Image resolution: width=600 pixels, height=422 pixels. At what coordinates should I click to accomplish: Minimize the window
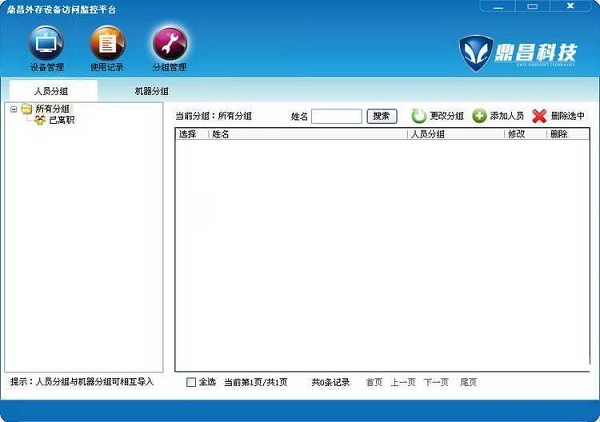click(x=498, y=6)
